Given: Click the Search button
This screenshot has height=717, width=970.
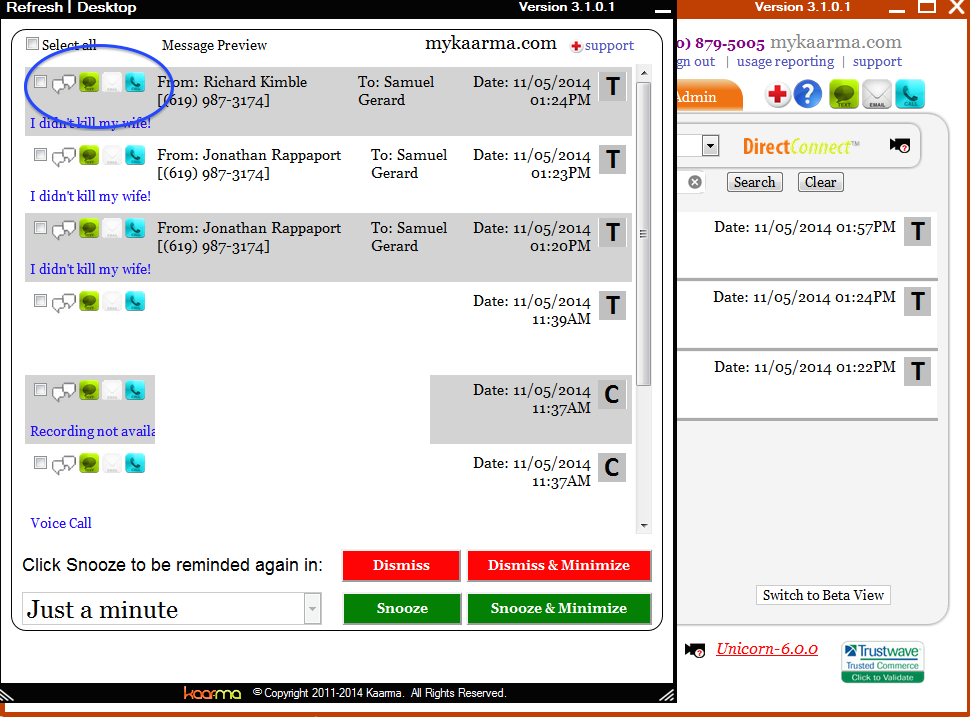Looking at the screenshot, I should click(754, 182).
